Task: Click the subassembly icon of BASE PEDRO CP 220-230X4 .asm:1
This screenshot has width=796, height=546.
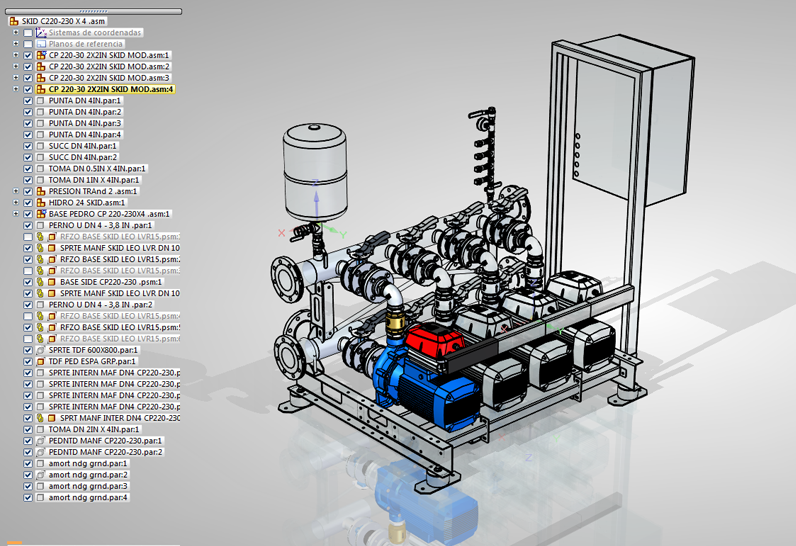Action: click(41, 214)
